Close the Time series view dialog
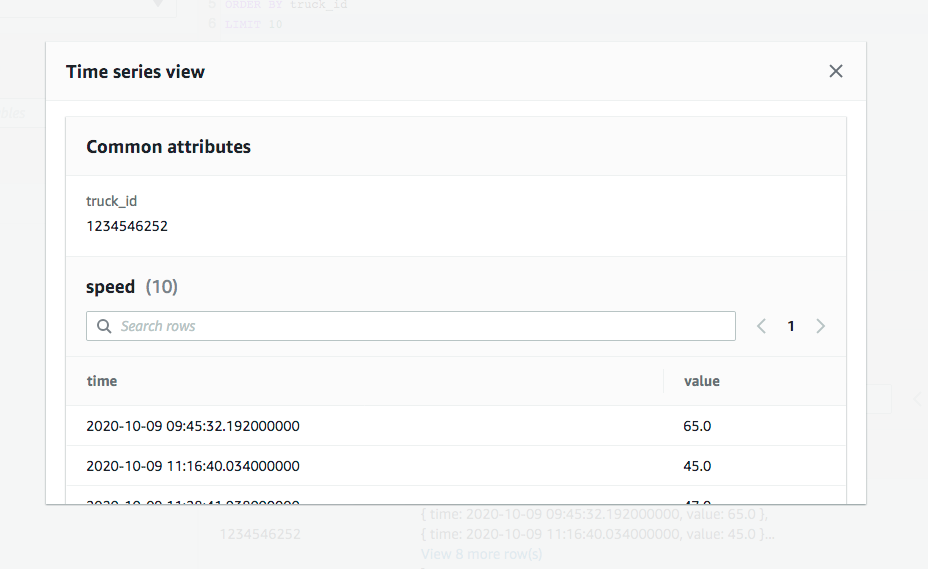 (836, 71)
